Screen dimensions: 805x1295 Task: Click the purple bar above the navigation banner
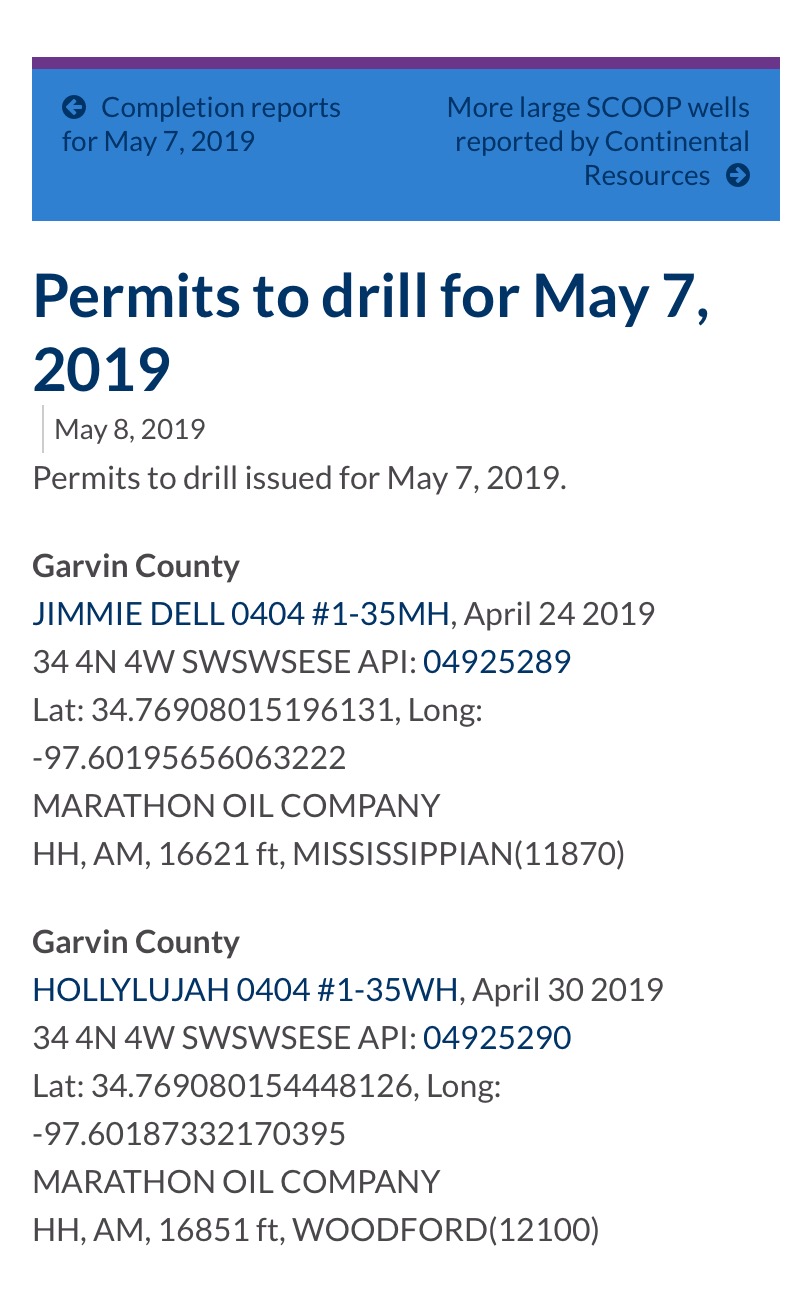406,63
